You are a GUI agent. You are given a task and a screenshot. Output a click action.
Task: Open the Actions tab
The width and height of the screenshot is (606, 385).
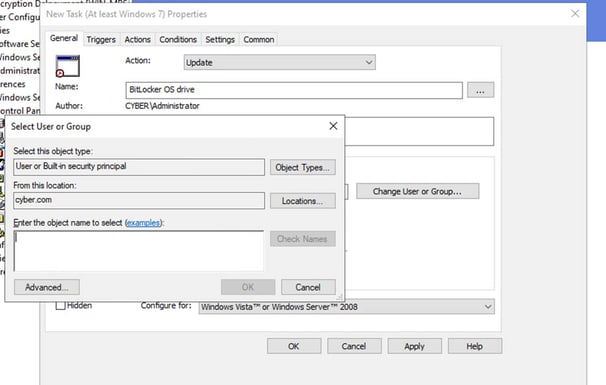tap(137, 39)
